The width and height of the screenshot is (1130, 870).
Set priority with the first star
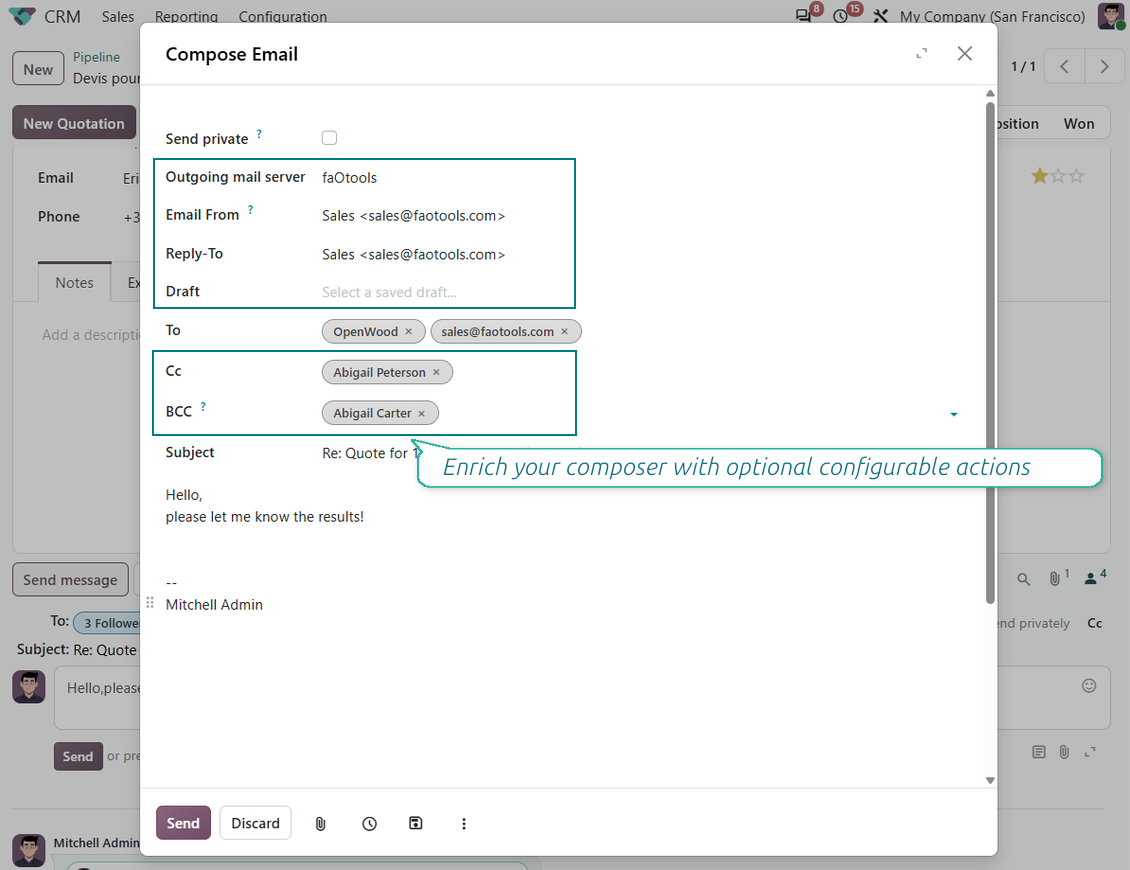pyautogui.click(x=1039, y=176)
